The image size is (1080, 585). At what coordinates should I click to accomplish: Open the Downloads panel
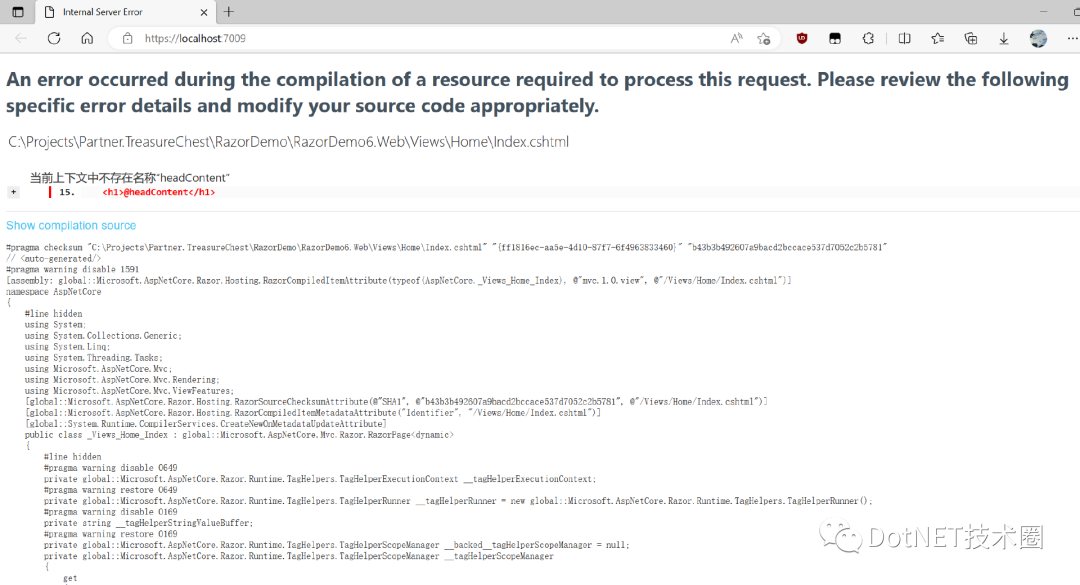point(1004,39)
